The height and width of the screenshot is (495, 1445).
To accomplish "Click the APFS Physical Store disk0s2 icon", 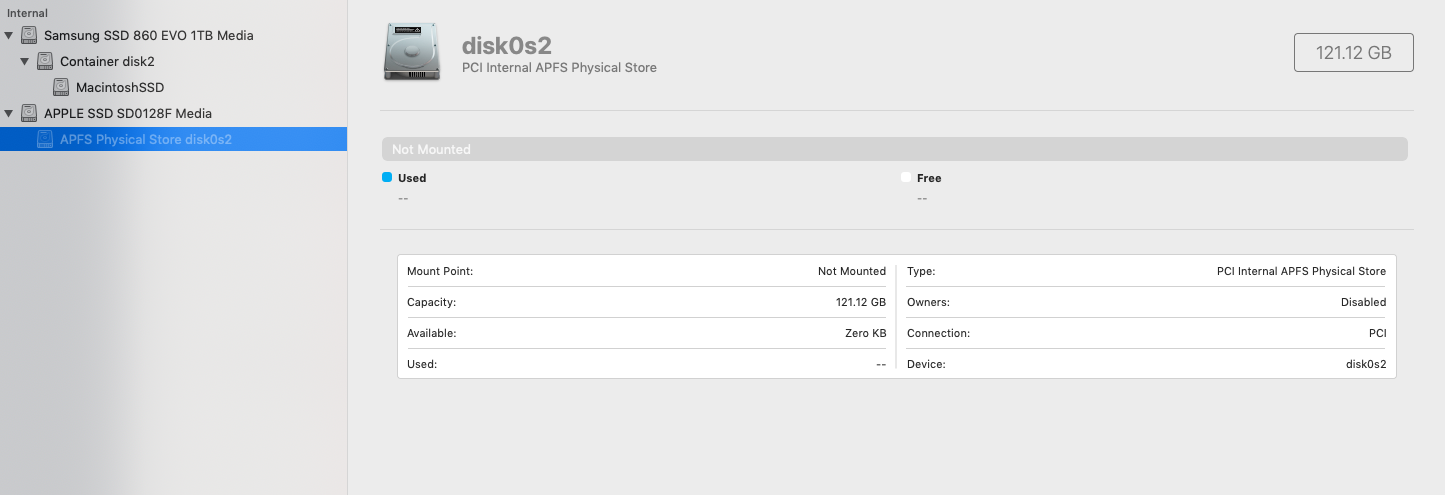I will click(45, 139).
